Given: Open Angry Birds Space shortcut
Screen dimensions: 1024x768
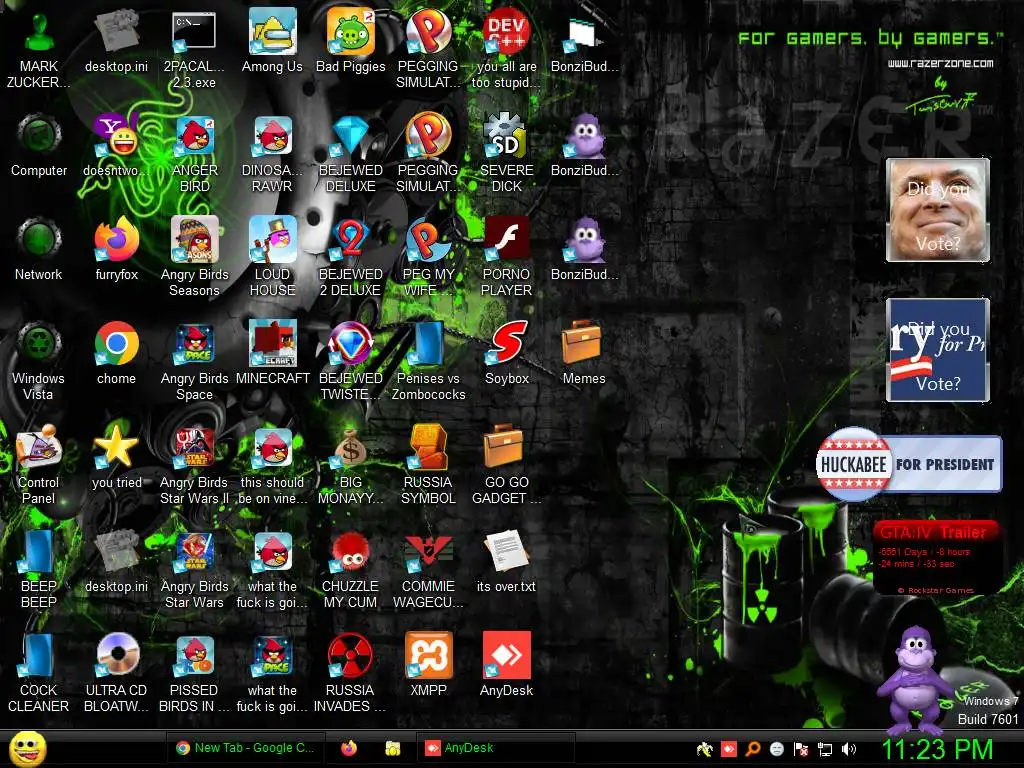Looking at the screenshot, I should tap(194, 360).
